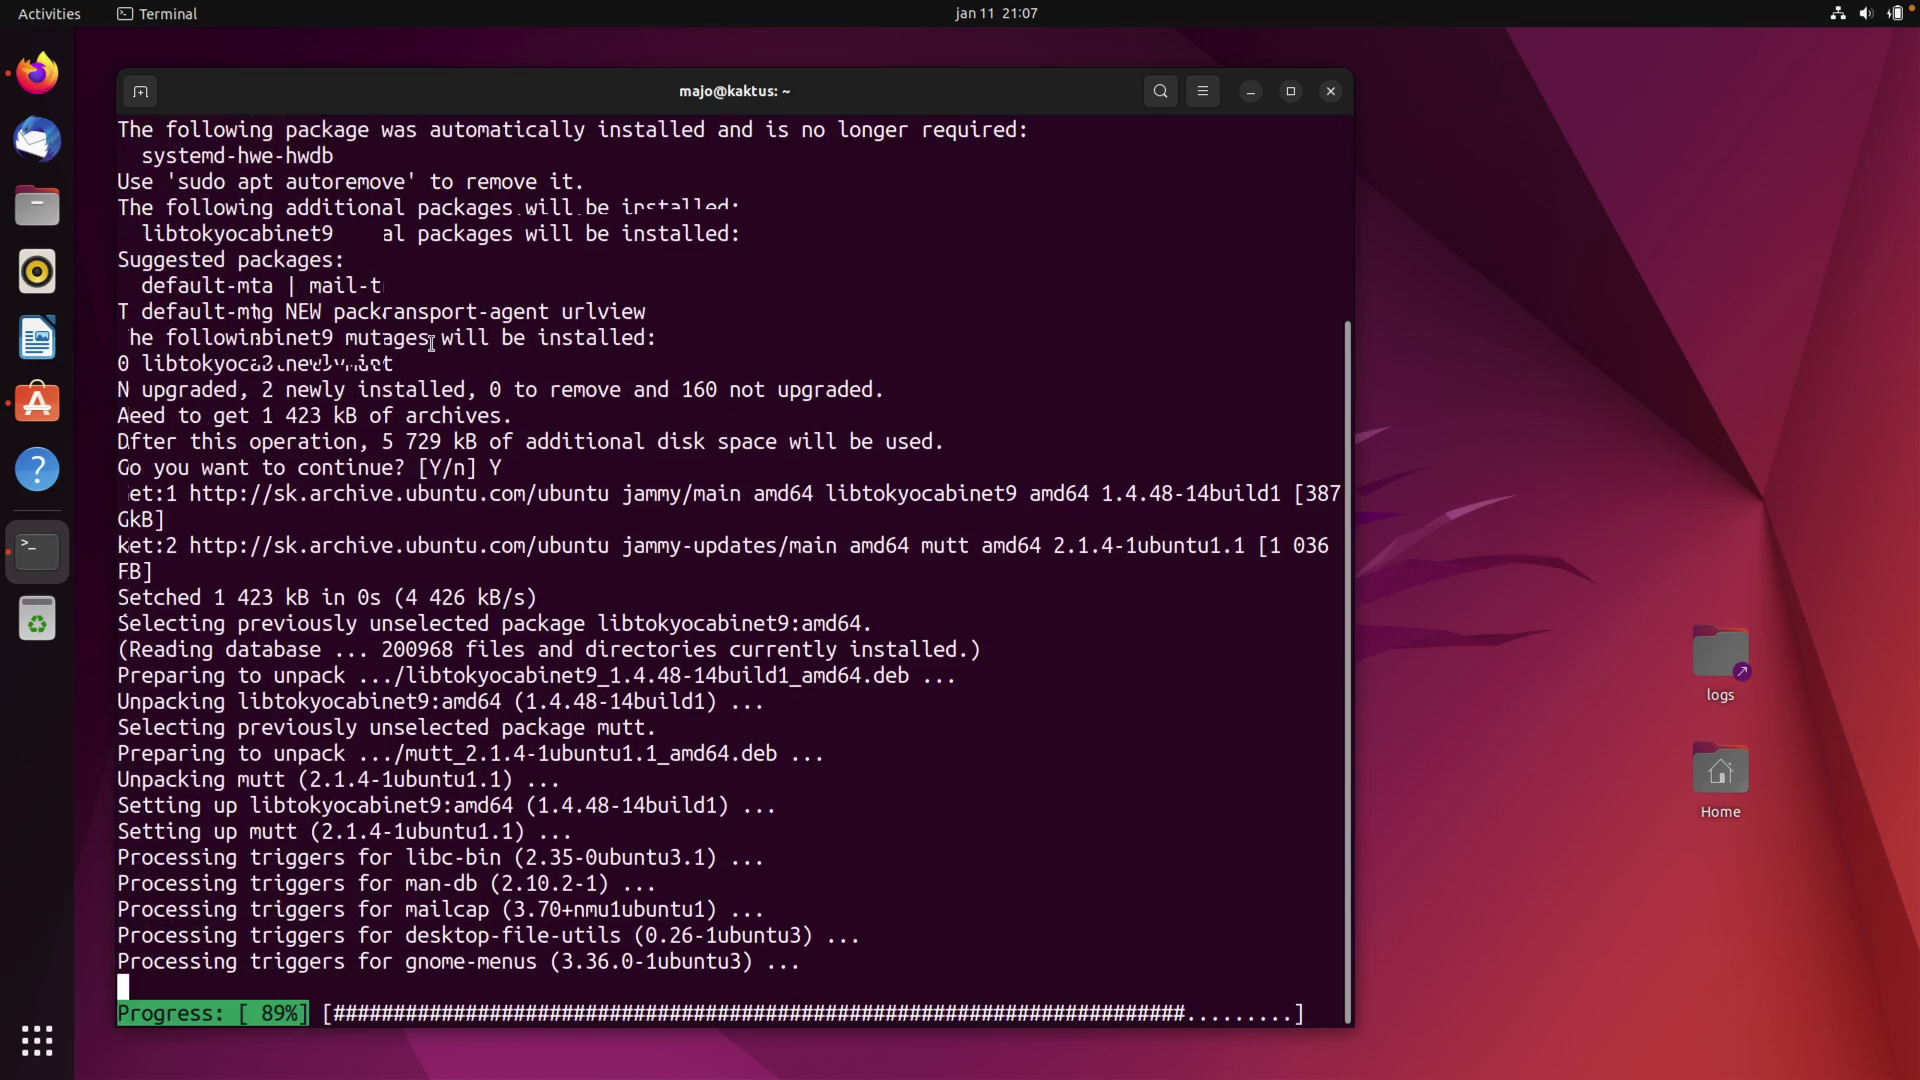Open a new terminal tab
The width and height of the screenshot is (1920, 1080).
pyautogui.click(x=140, y=91)
